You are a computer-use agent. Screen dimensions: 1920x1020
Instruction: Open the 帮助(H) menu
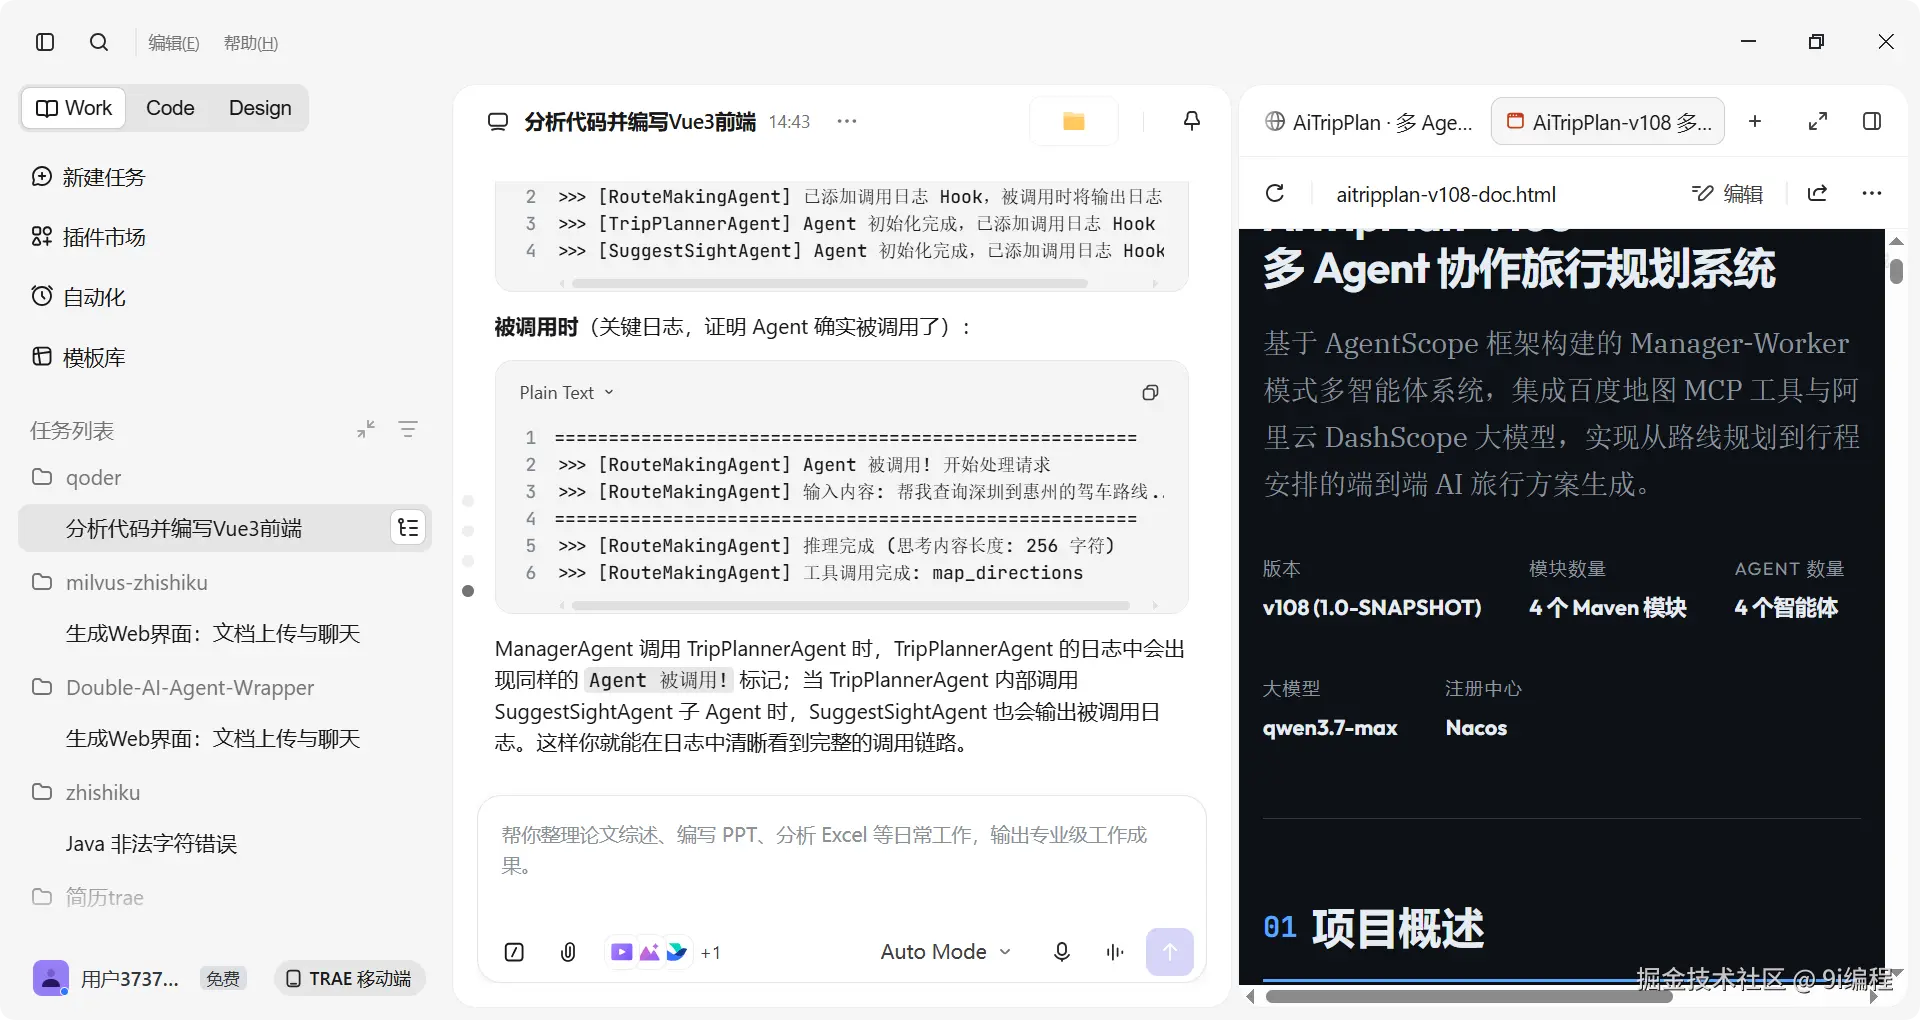[x=251, y=43]
